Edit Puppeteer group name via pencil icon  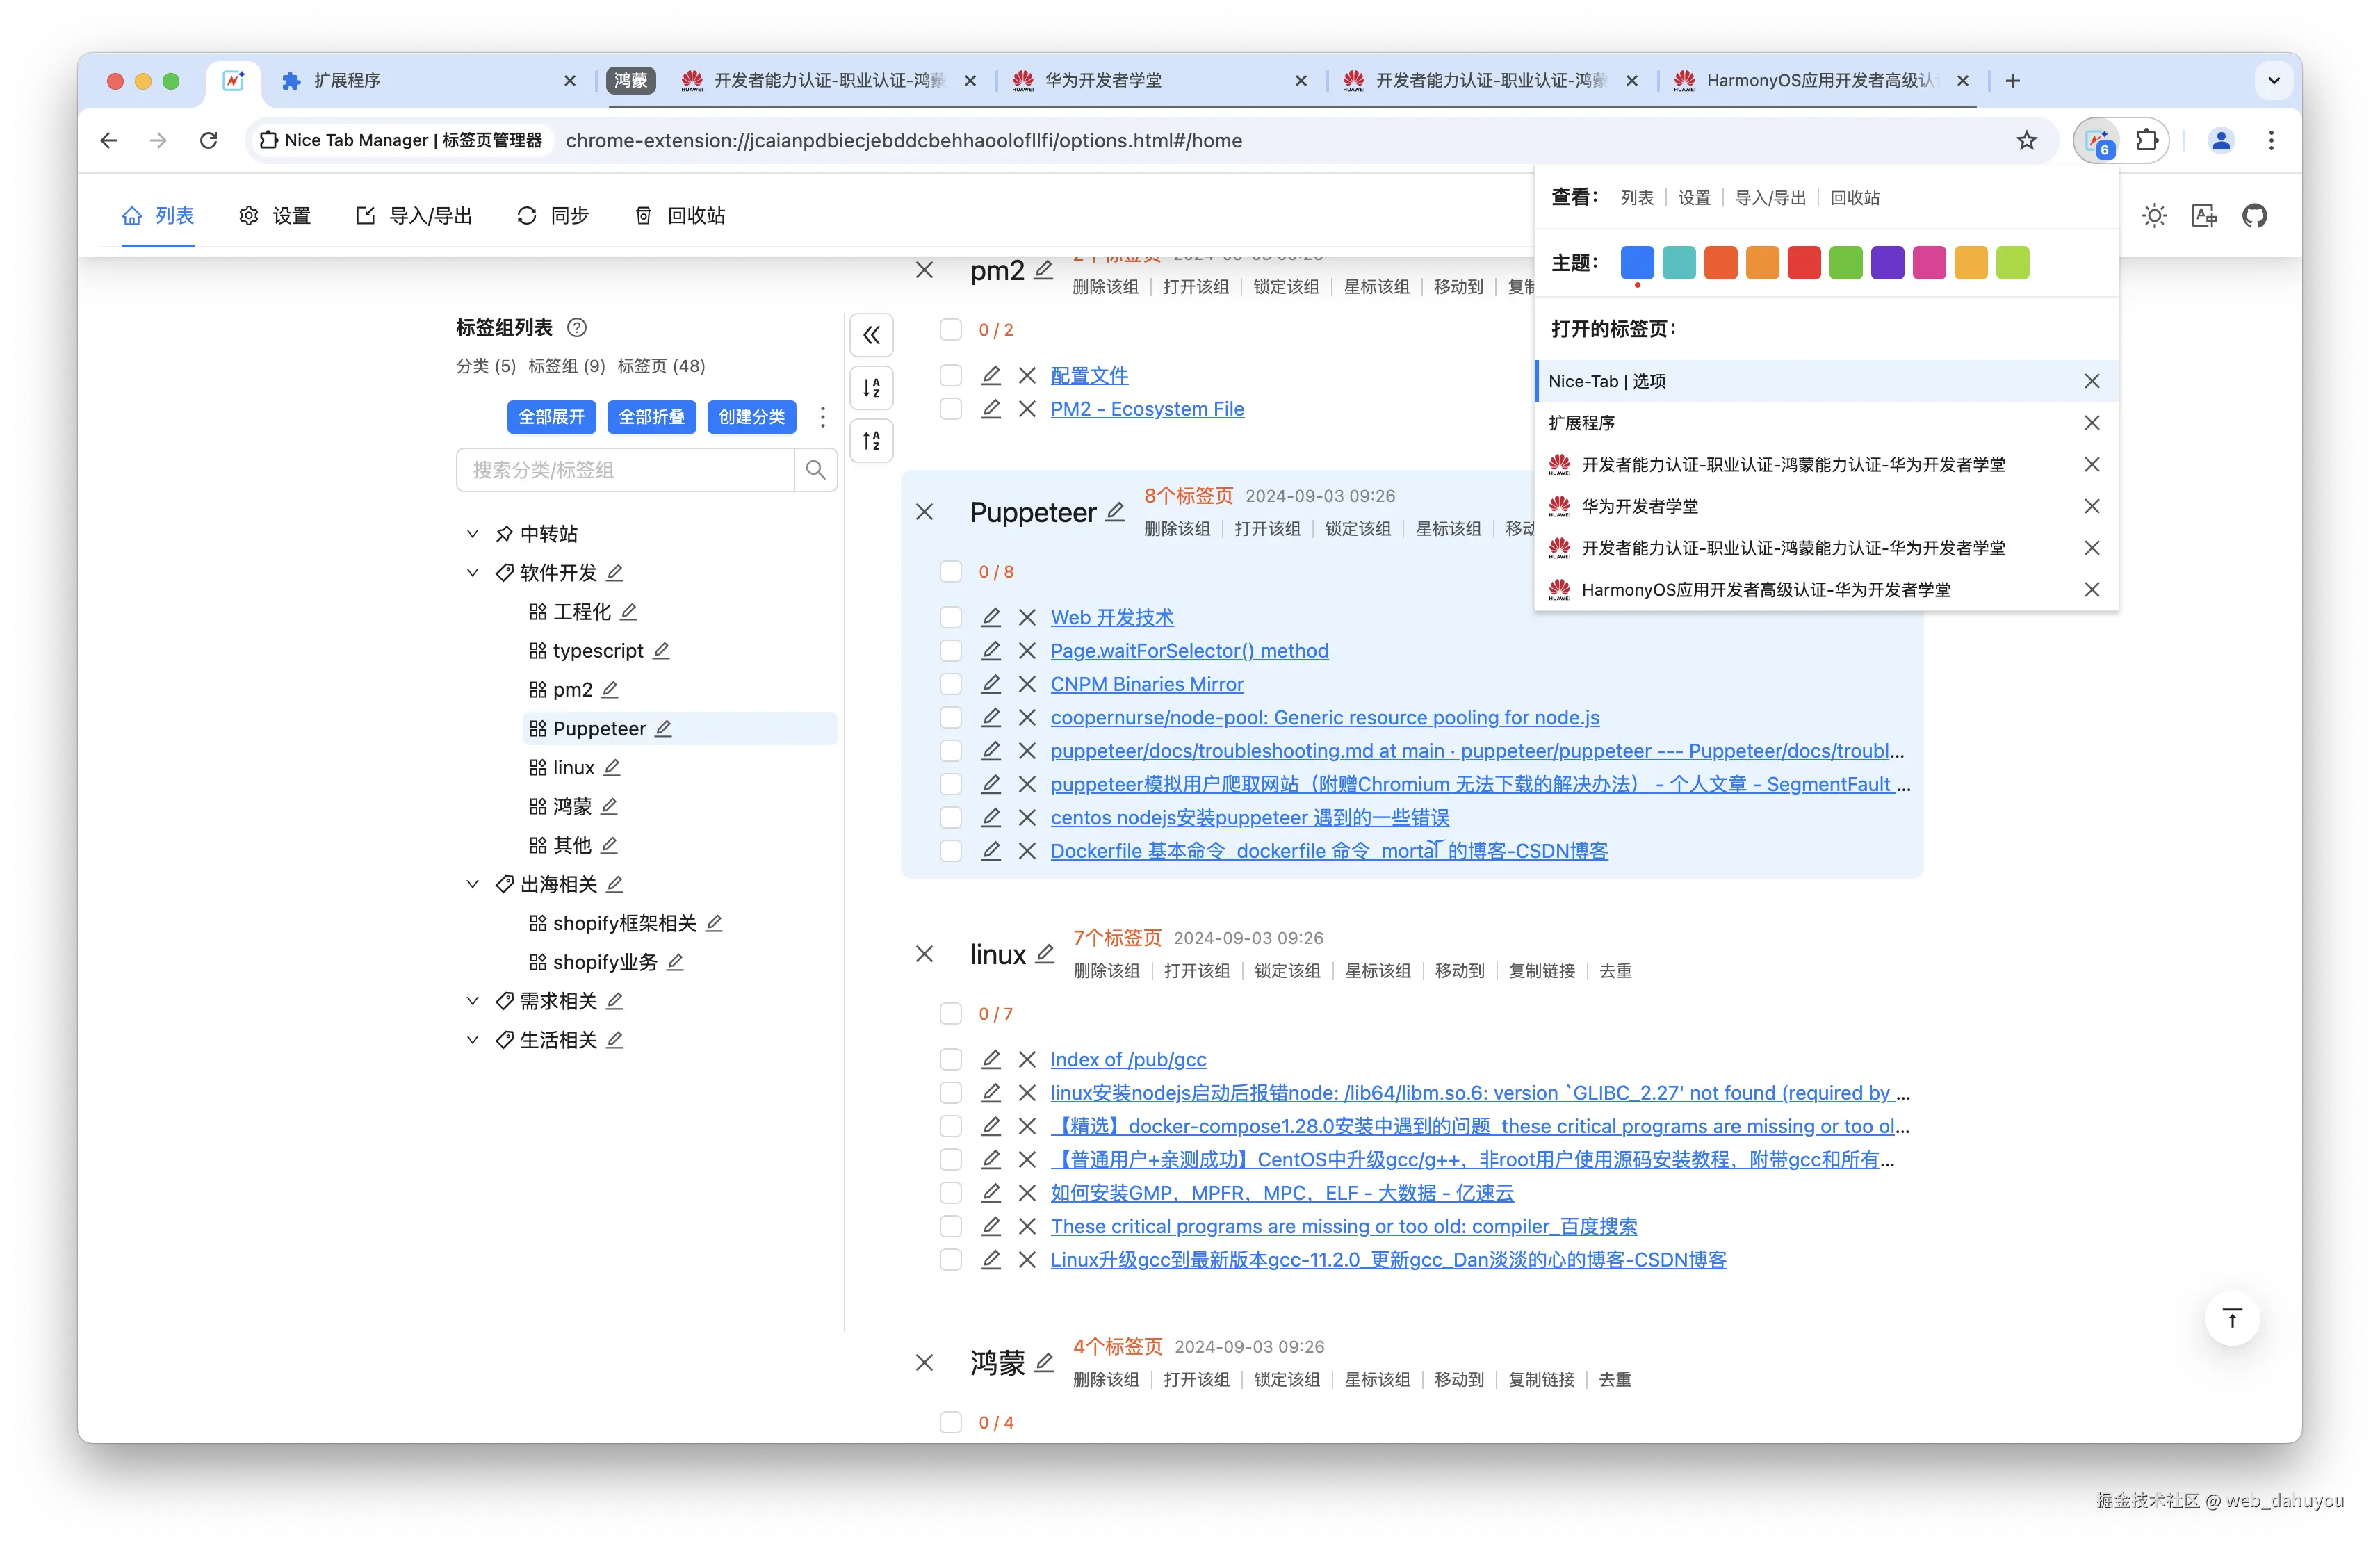click(x=1114, y=513)
